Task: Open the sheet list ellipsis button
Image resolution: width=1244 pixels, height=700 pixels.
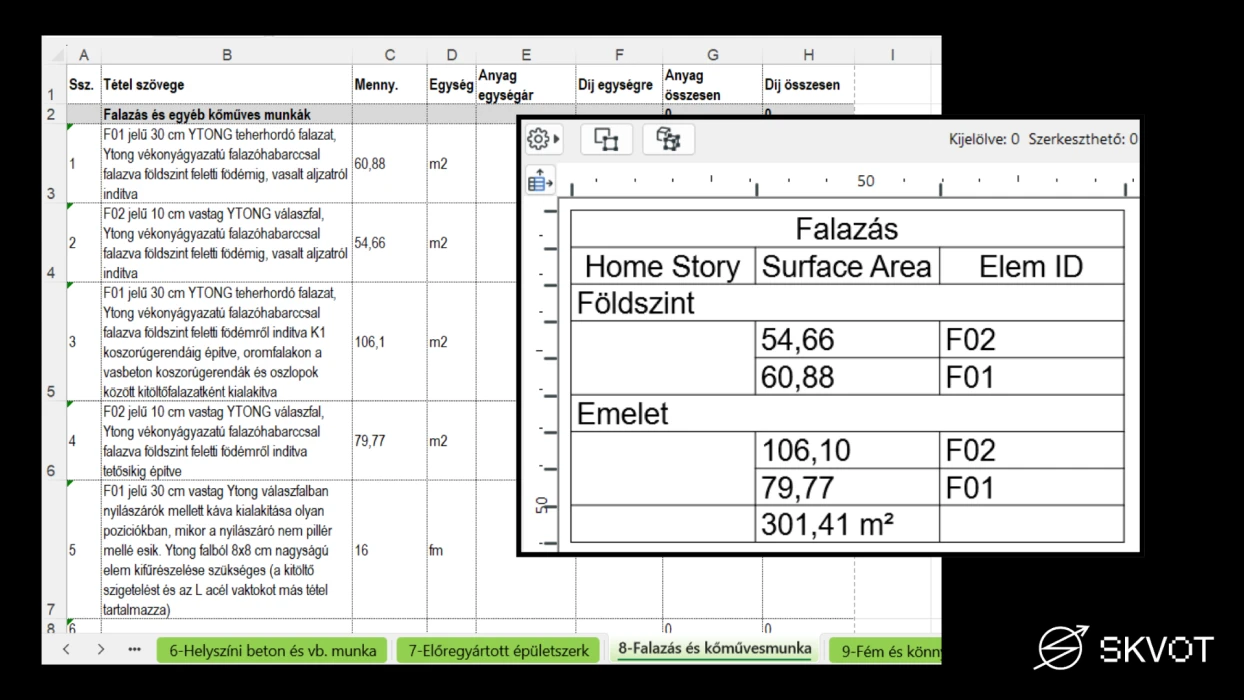Action: [134, 650]
